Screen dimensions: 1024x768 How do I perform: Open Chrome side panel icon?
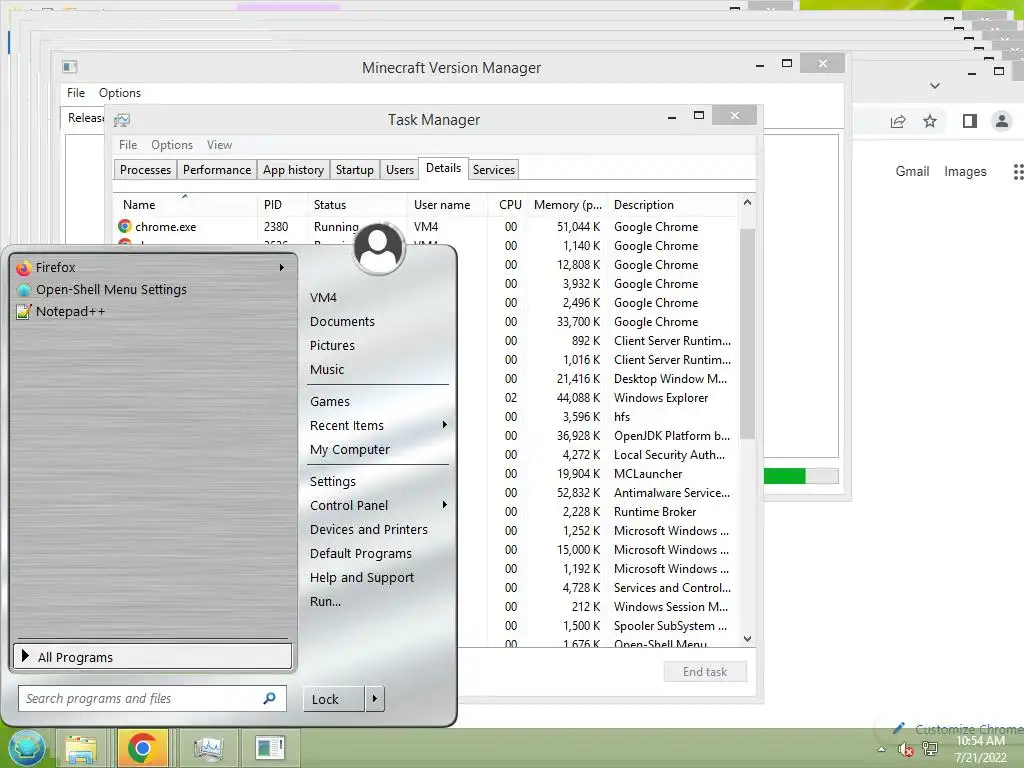[969, 121]
